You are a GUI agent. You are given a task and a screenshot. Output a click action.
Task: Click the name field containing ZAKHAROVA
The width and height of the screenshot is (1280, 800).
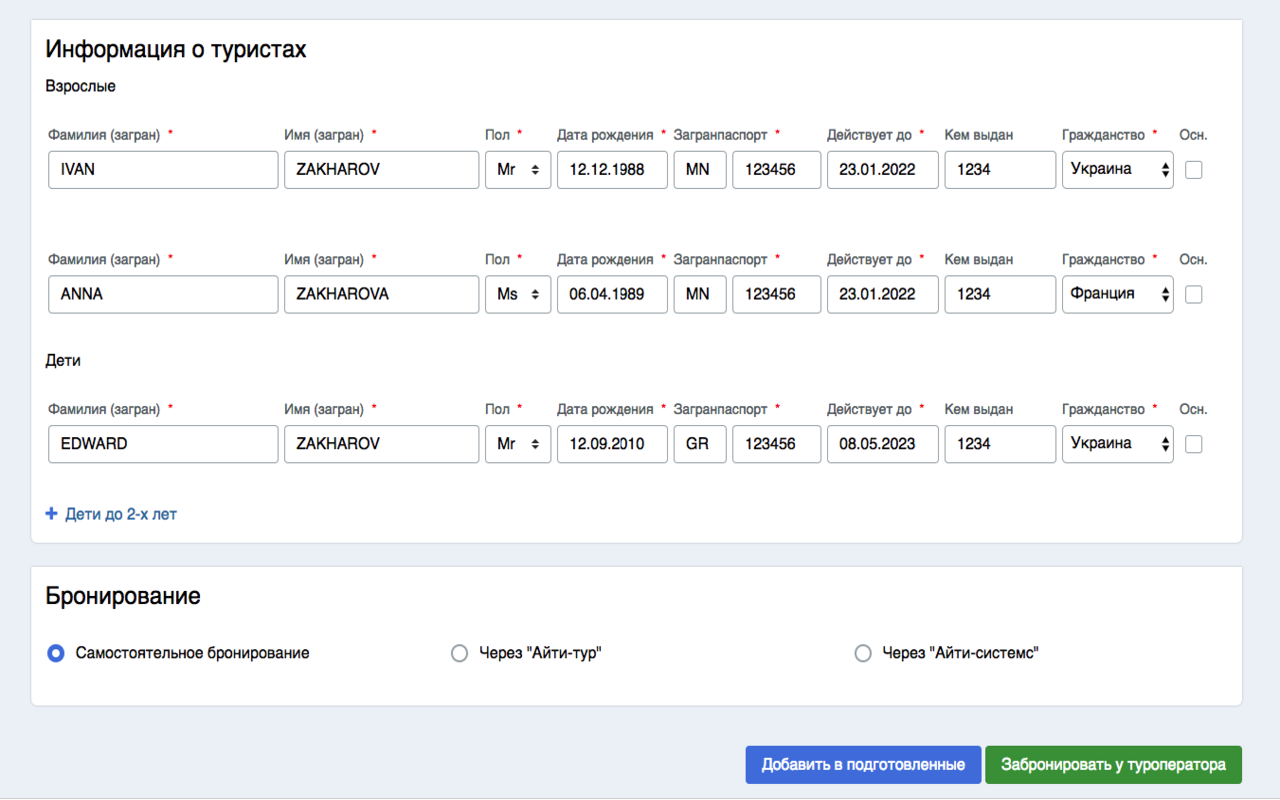[382, 295]
